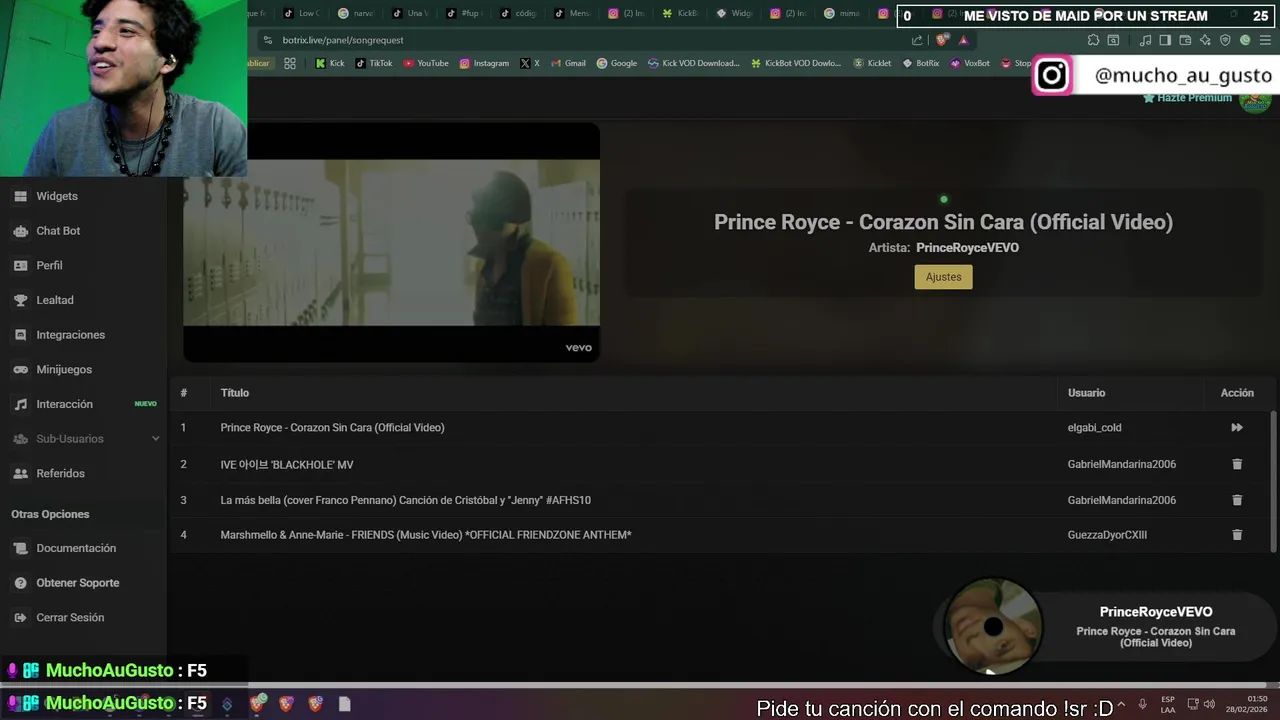Open the Instagram bookmark
Screen dimensions: 1280x720
coord(484,63)
